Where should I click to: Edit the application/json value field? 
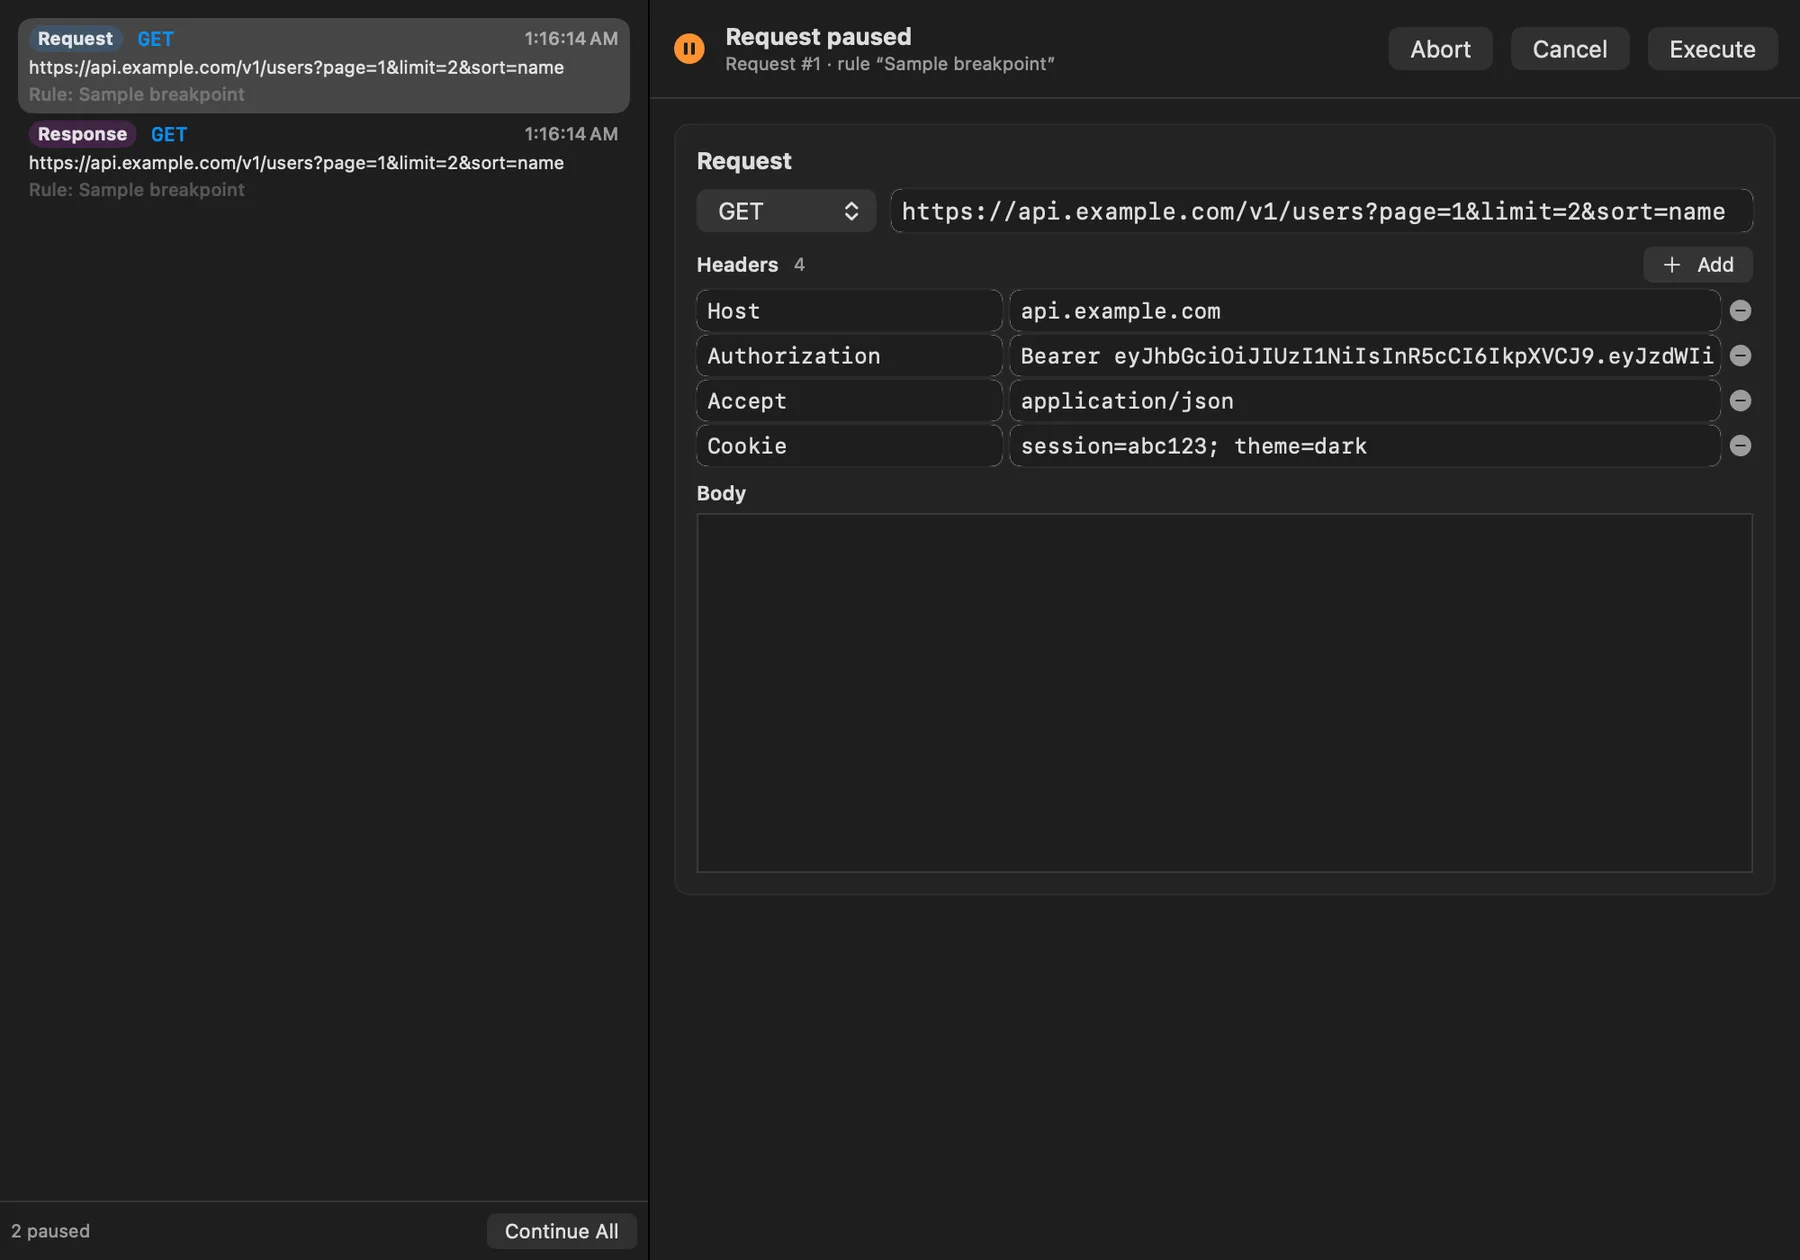[x=1364, y=401]
